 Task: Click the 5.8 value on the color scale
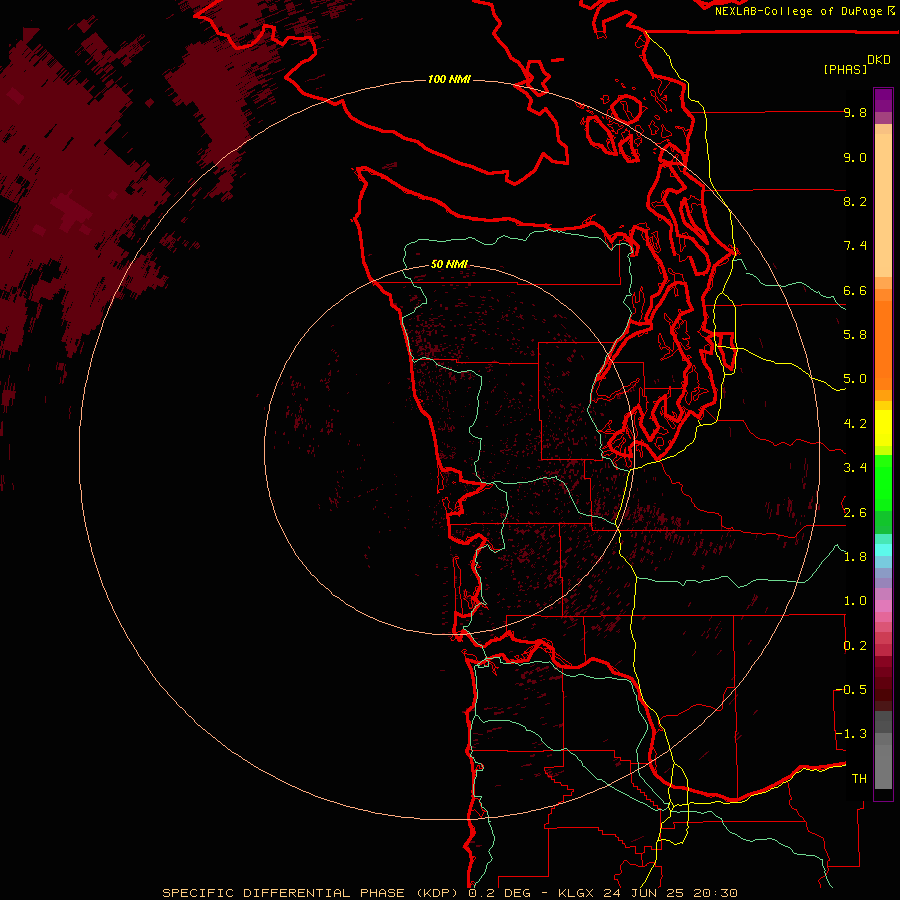click(855, 335)
